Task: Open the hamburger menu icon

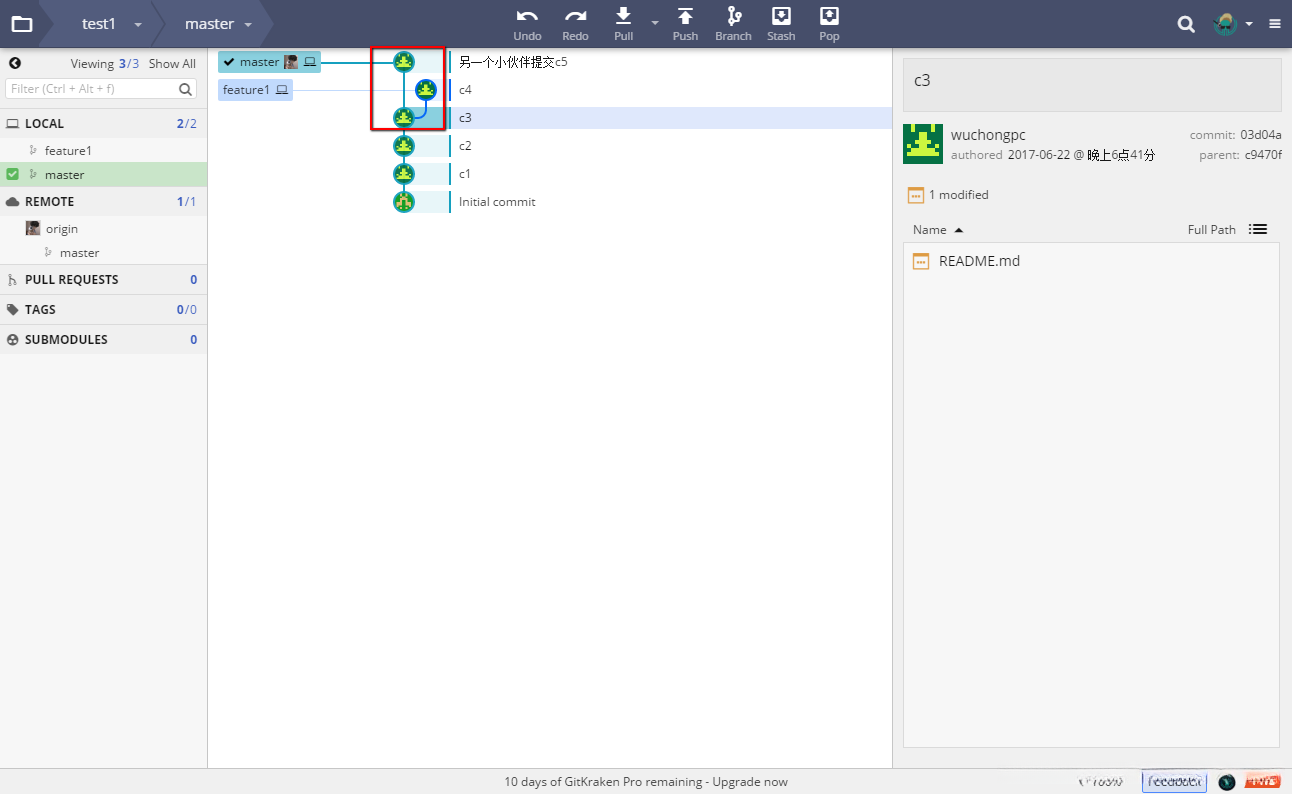Action: pos(1275,24)
